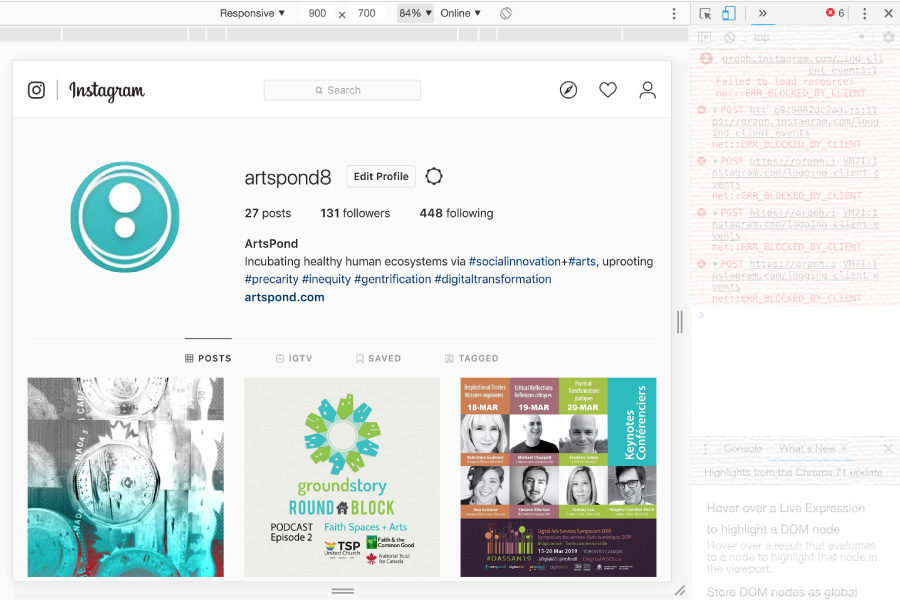The image size is (900, 600).
Task: Click the #socialinnovation hashtag
Action: click(x=514, y=261)
